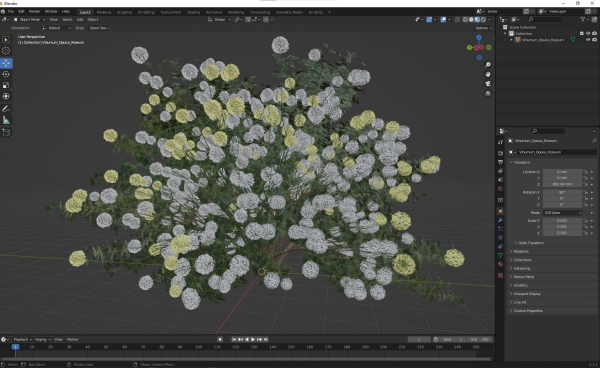This screenshot has height=368, width=600.
Task: Open the viewport shading options dropdown arrow
Action: click(x=489, y=20)
